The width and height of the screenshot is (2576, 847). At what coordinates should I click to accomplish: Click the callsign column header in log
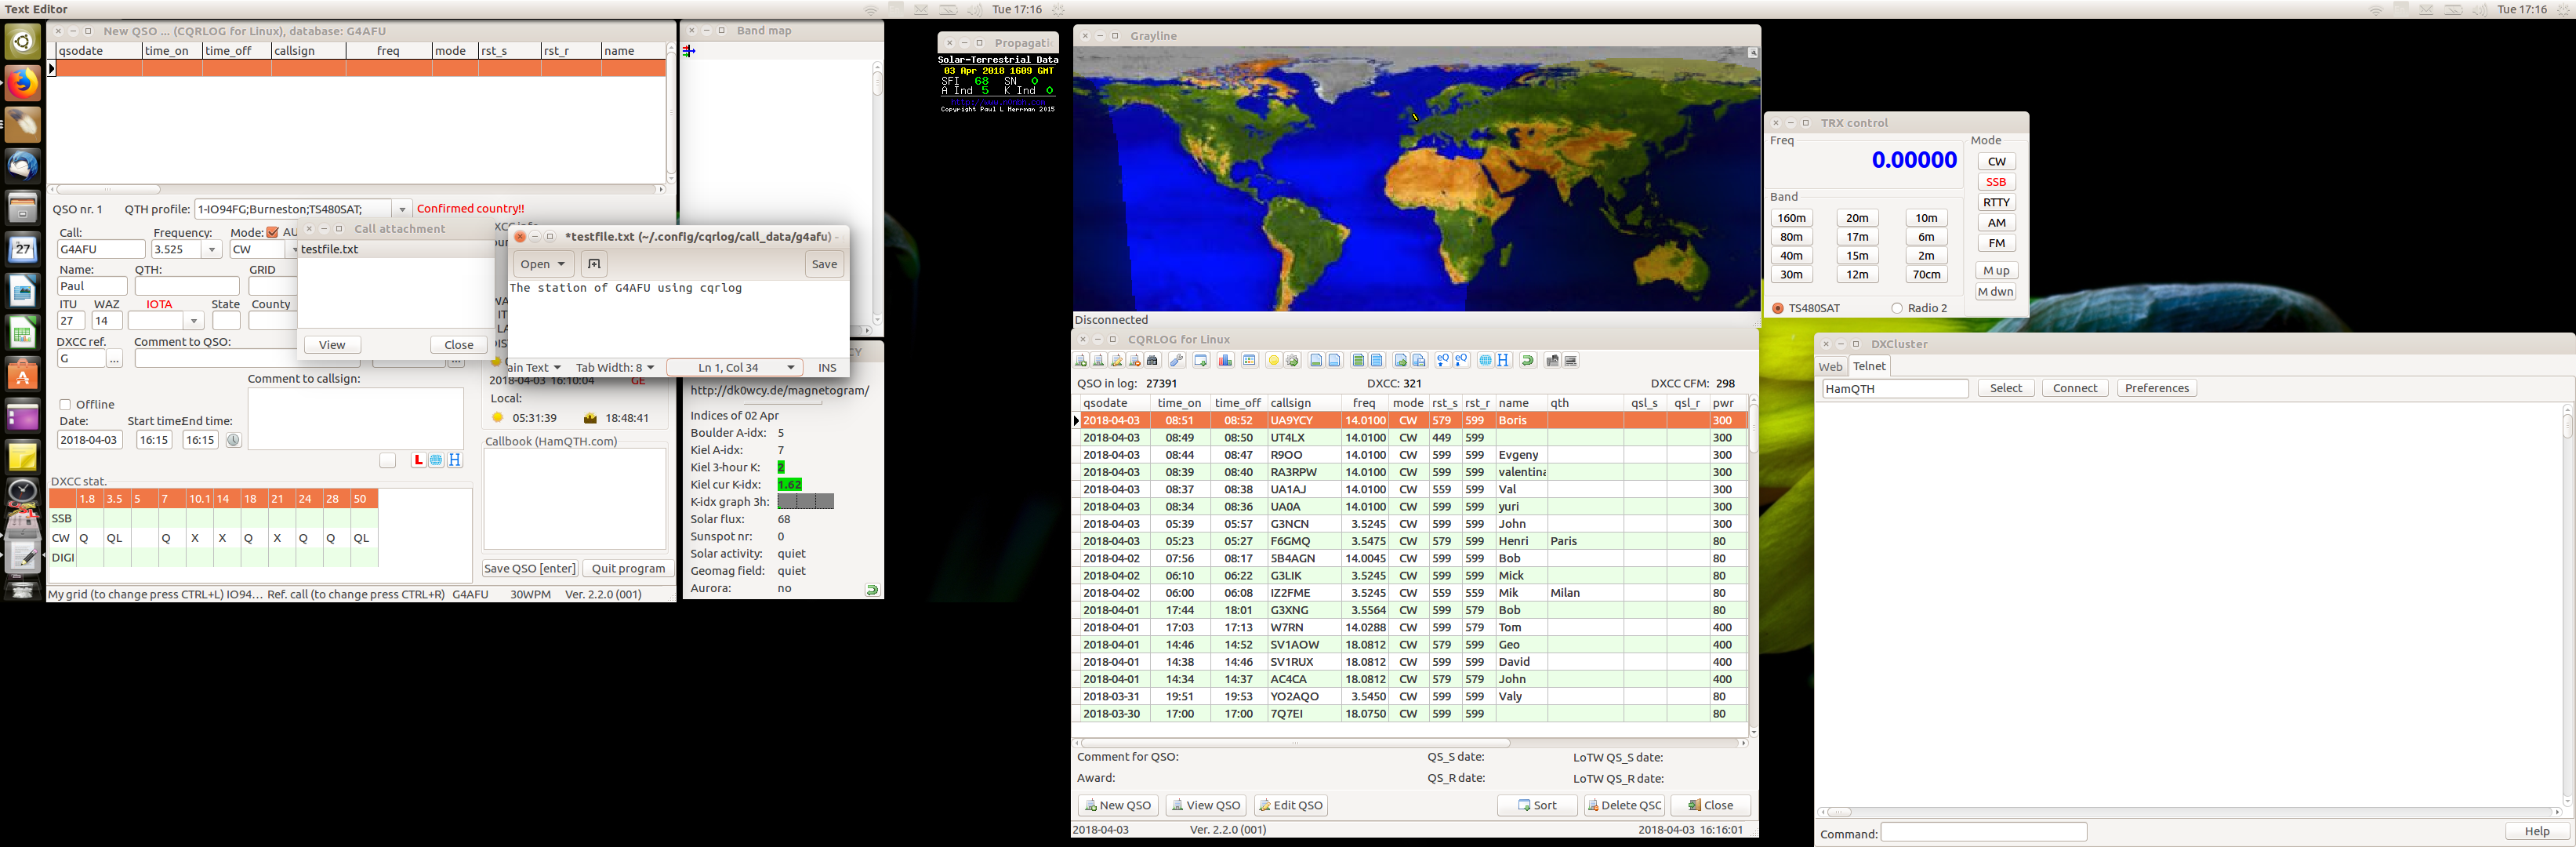pyautogui.click(x=1302, y=403)
